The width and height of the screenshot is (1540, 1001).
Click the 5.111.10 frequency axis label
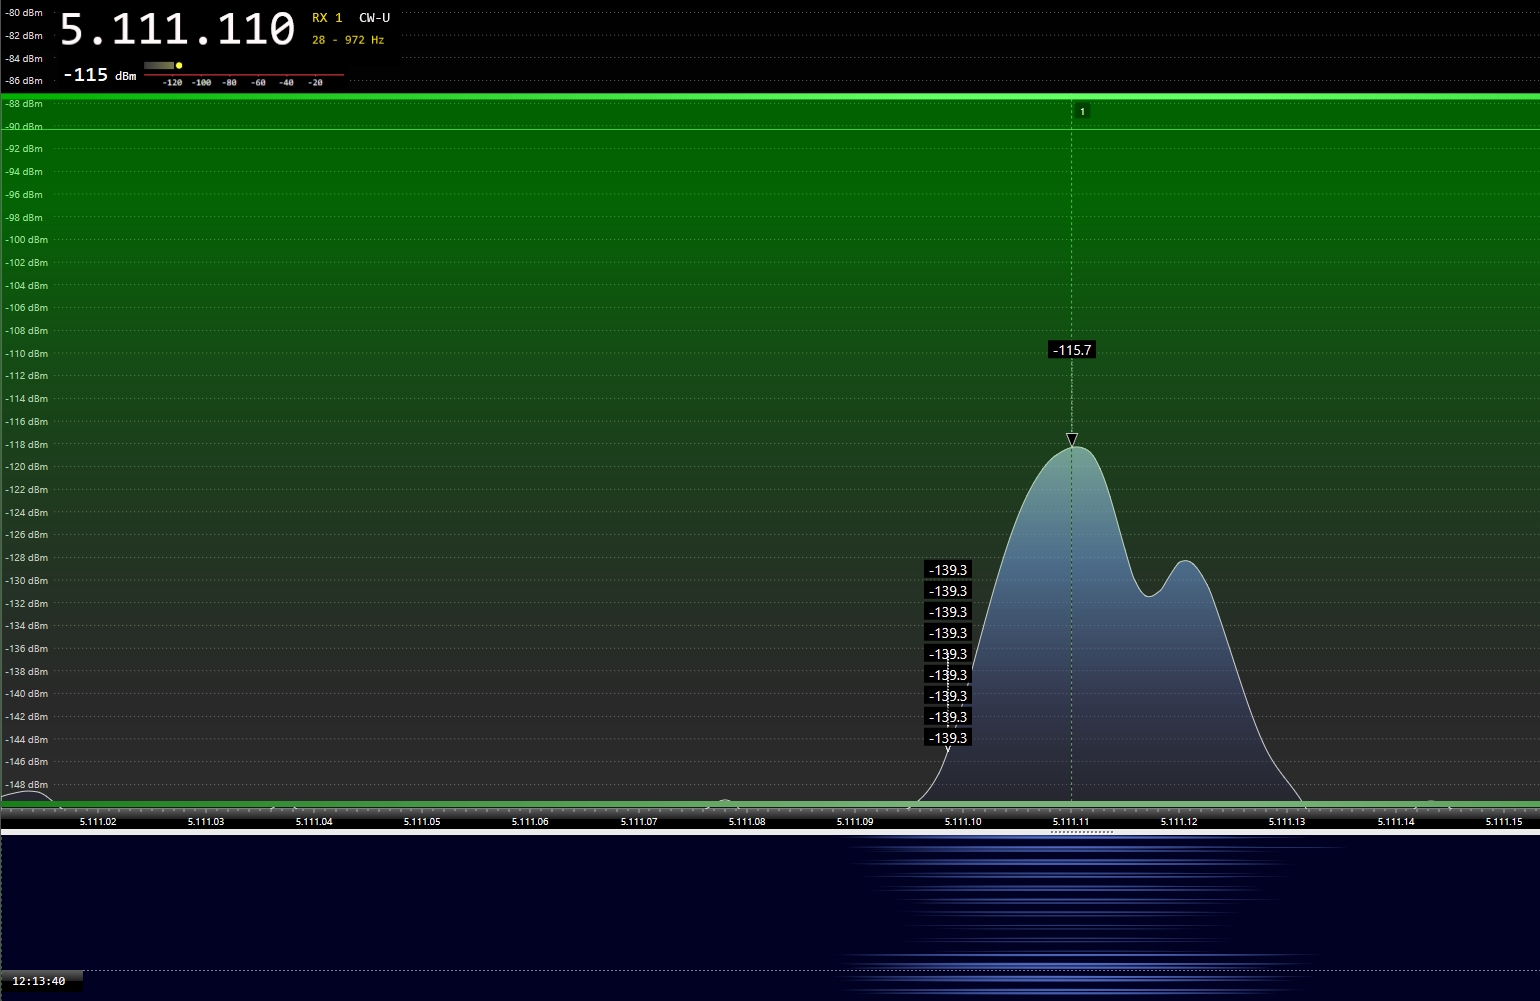point(963,822)
